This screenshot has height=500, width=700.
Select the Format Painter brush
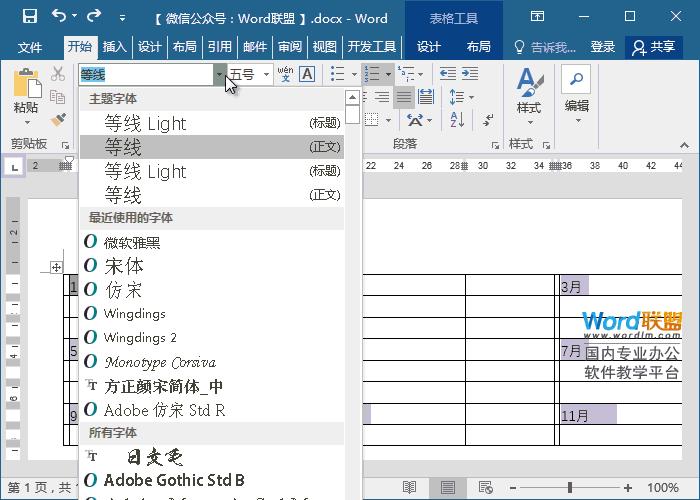click(x=58, y=120)
